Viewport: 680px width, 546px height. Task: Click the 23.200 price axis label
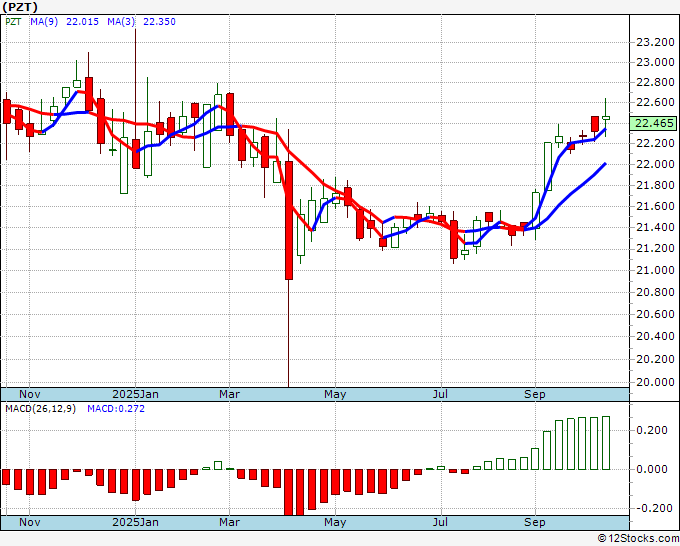(x=654, y=42)
